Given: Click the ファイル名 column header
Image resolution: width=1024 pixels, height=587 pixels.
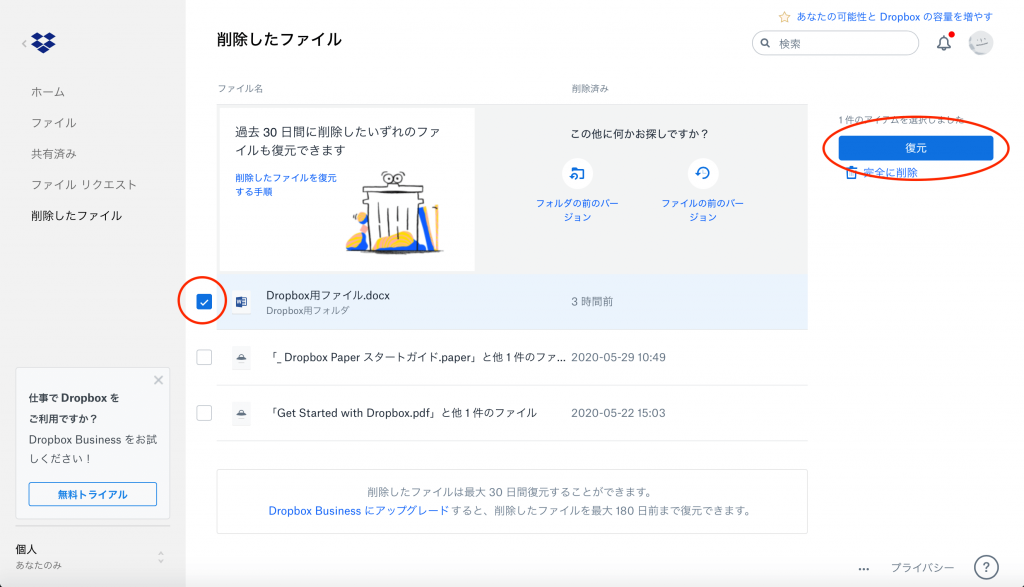Looking at the screenshot, I should 240,89.
